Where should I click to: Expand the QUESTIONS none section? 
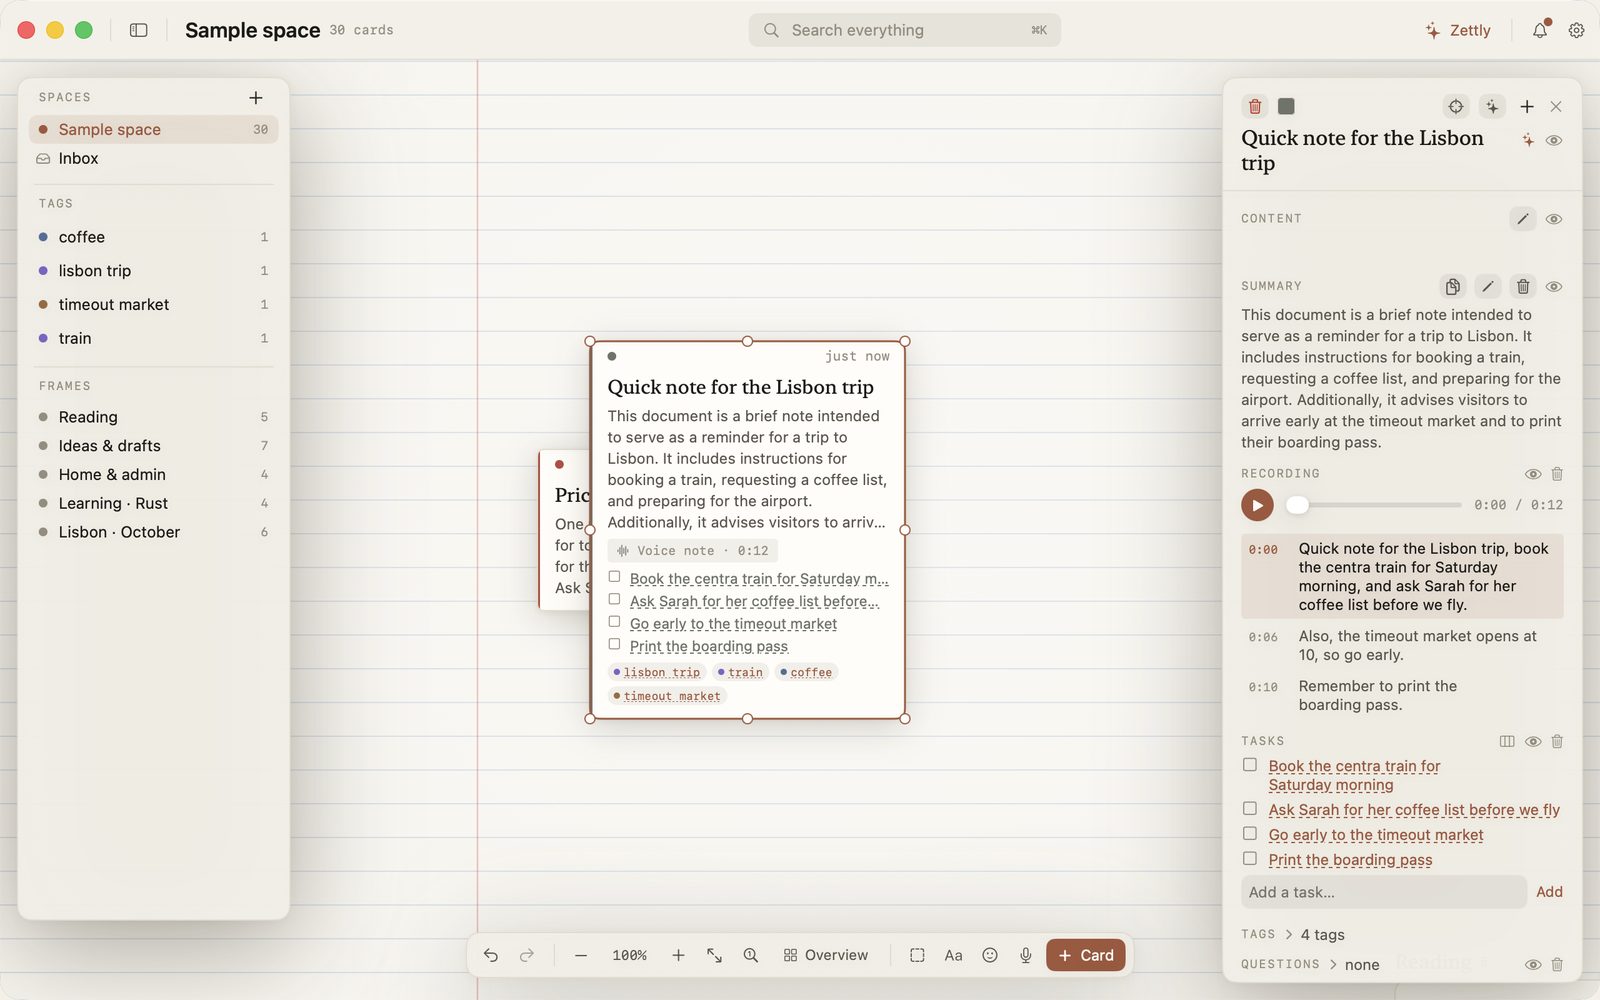coord(1310,964)
